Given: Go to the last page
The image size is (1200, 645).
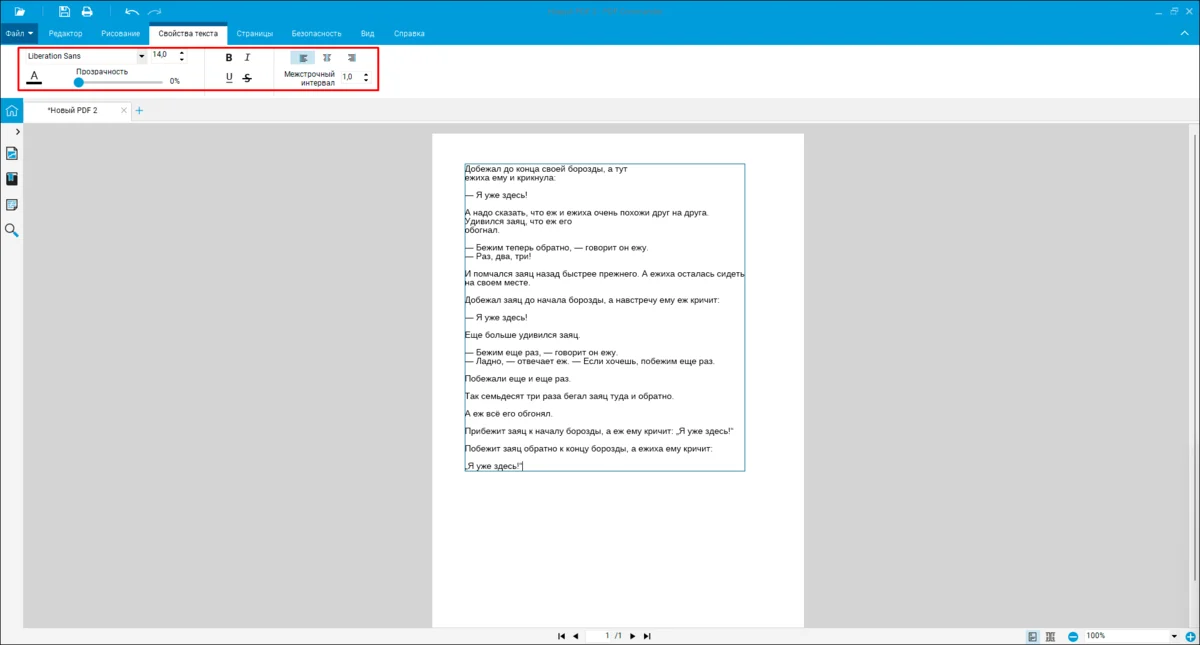Looking at the screenshot, I should pyautogui.click(x=647, y=636).
